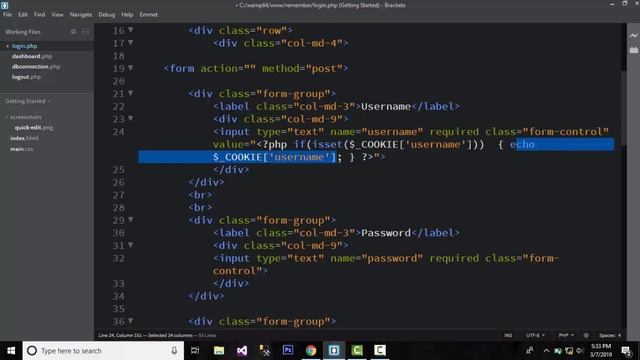The width and height of the screenshot is (640, 360).
Task: Open Task View on taskbar
Action: click(195, 351)
